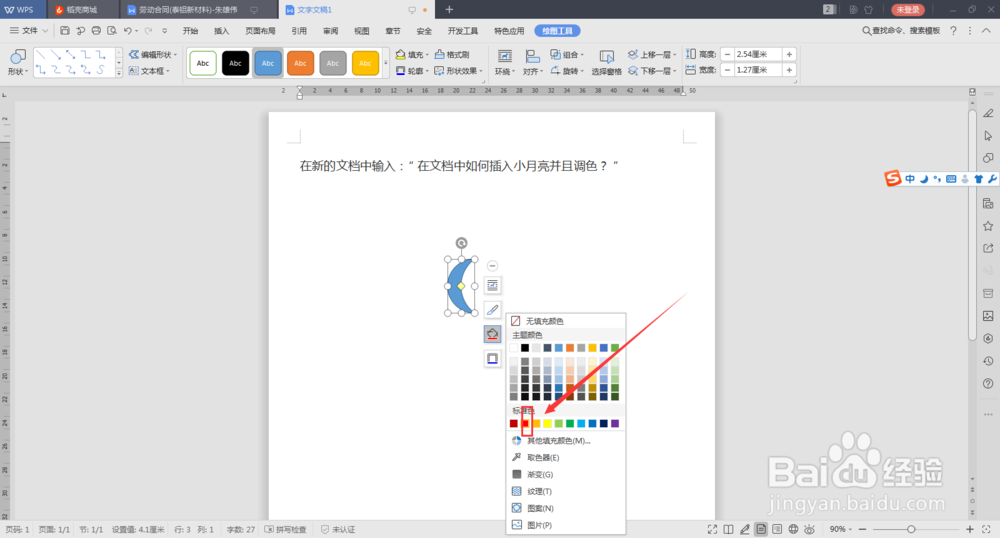This screenshot has height=538, width=1000.
Task: Click the Redo arrow icon
Action: (x=149, y=31)
